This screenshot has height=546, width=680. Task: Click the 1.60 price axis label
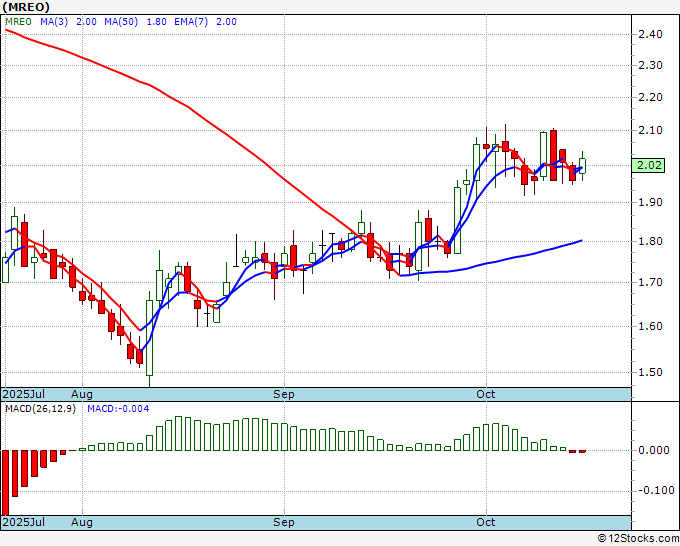pyautogui.click(x=651, y=326)
